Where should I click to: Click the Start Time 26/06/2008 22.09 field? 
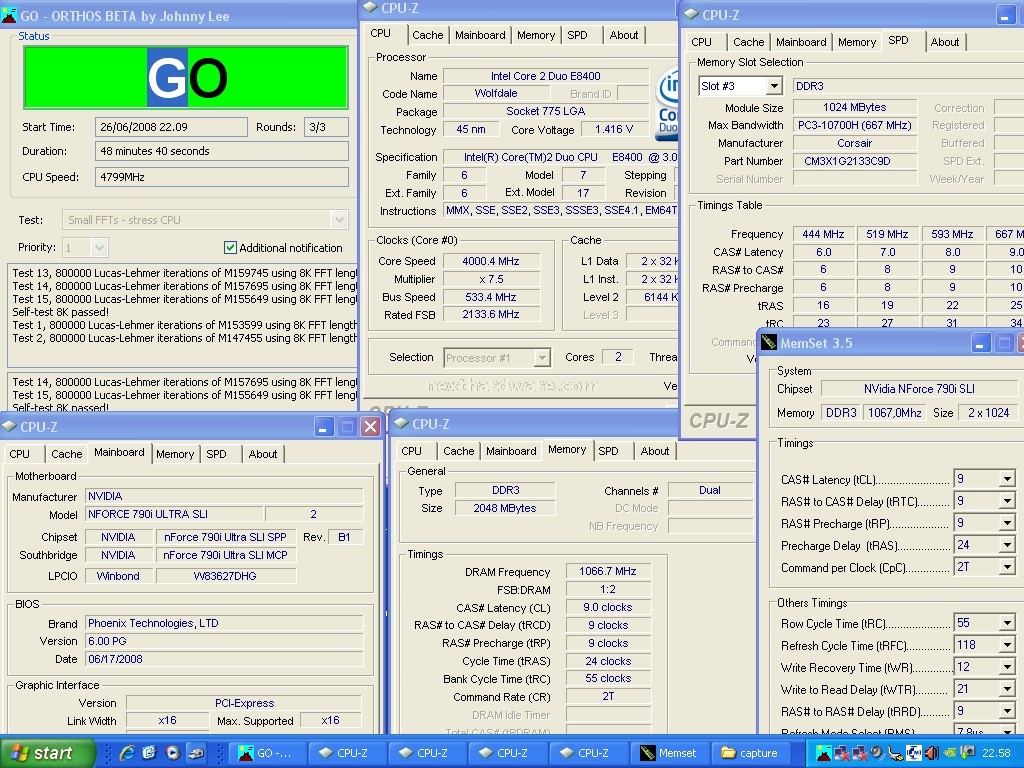tap(171, 127)
